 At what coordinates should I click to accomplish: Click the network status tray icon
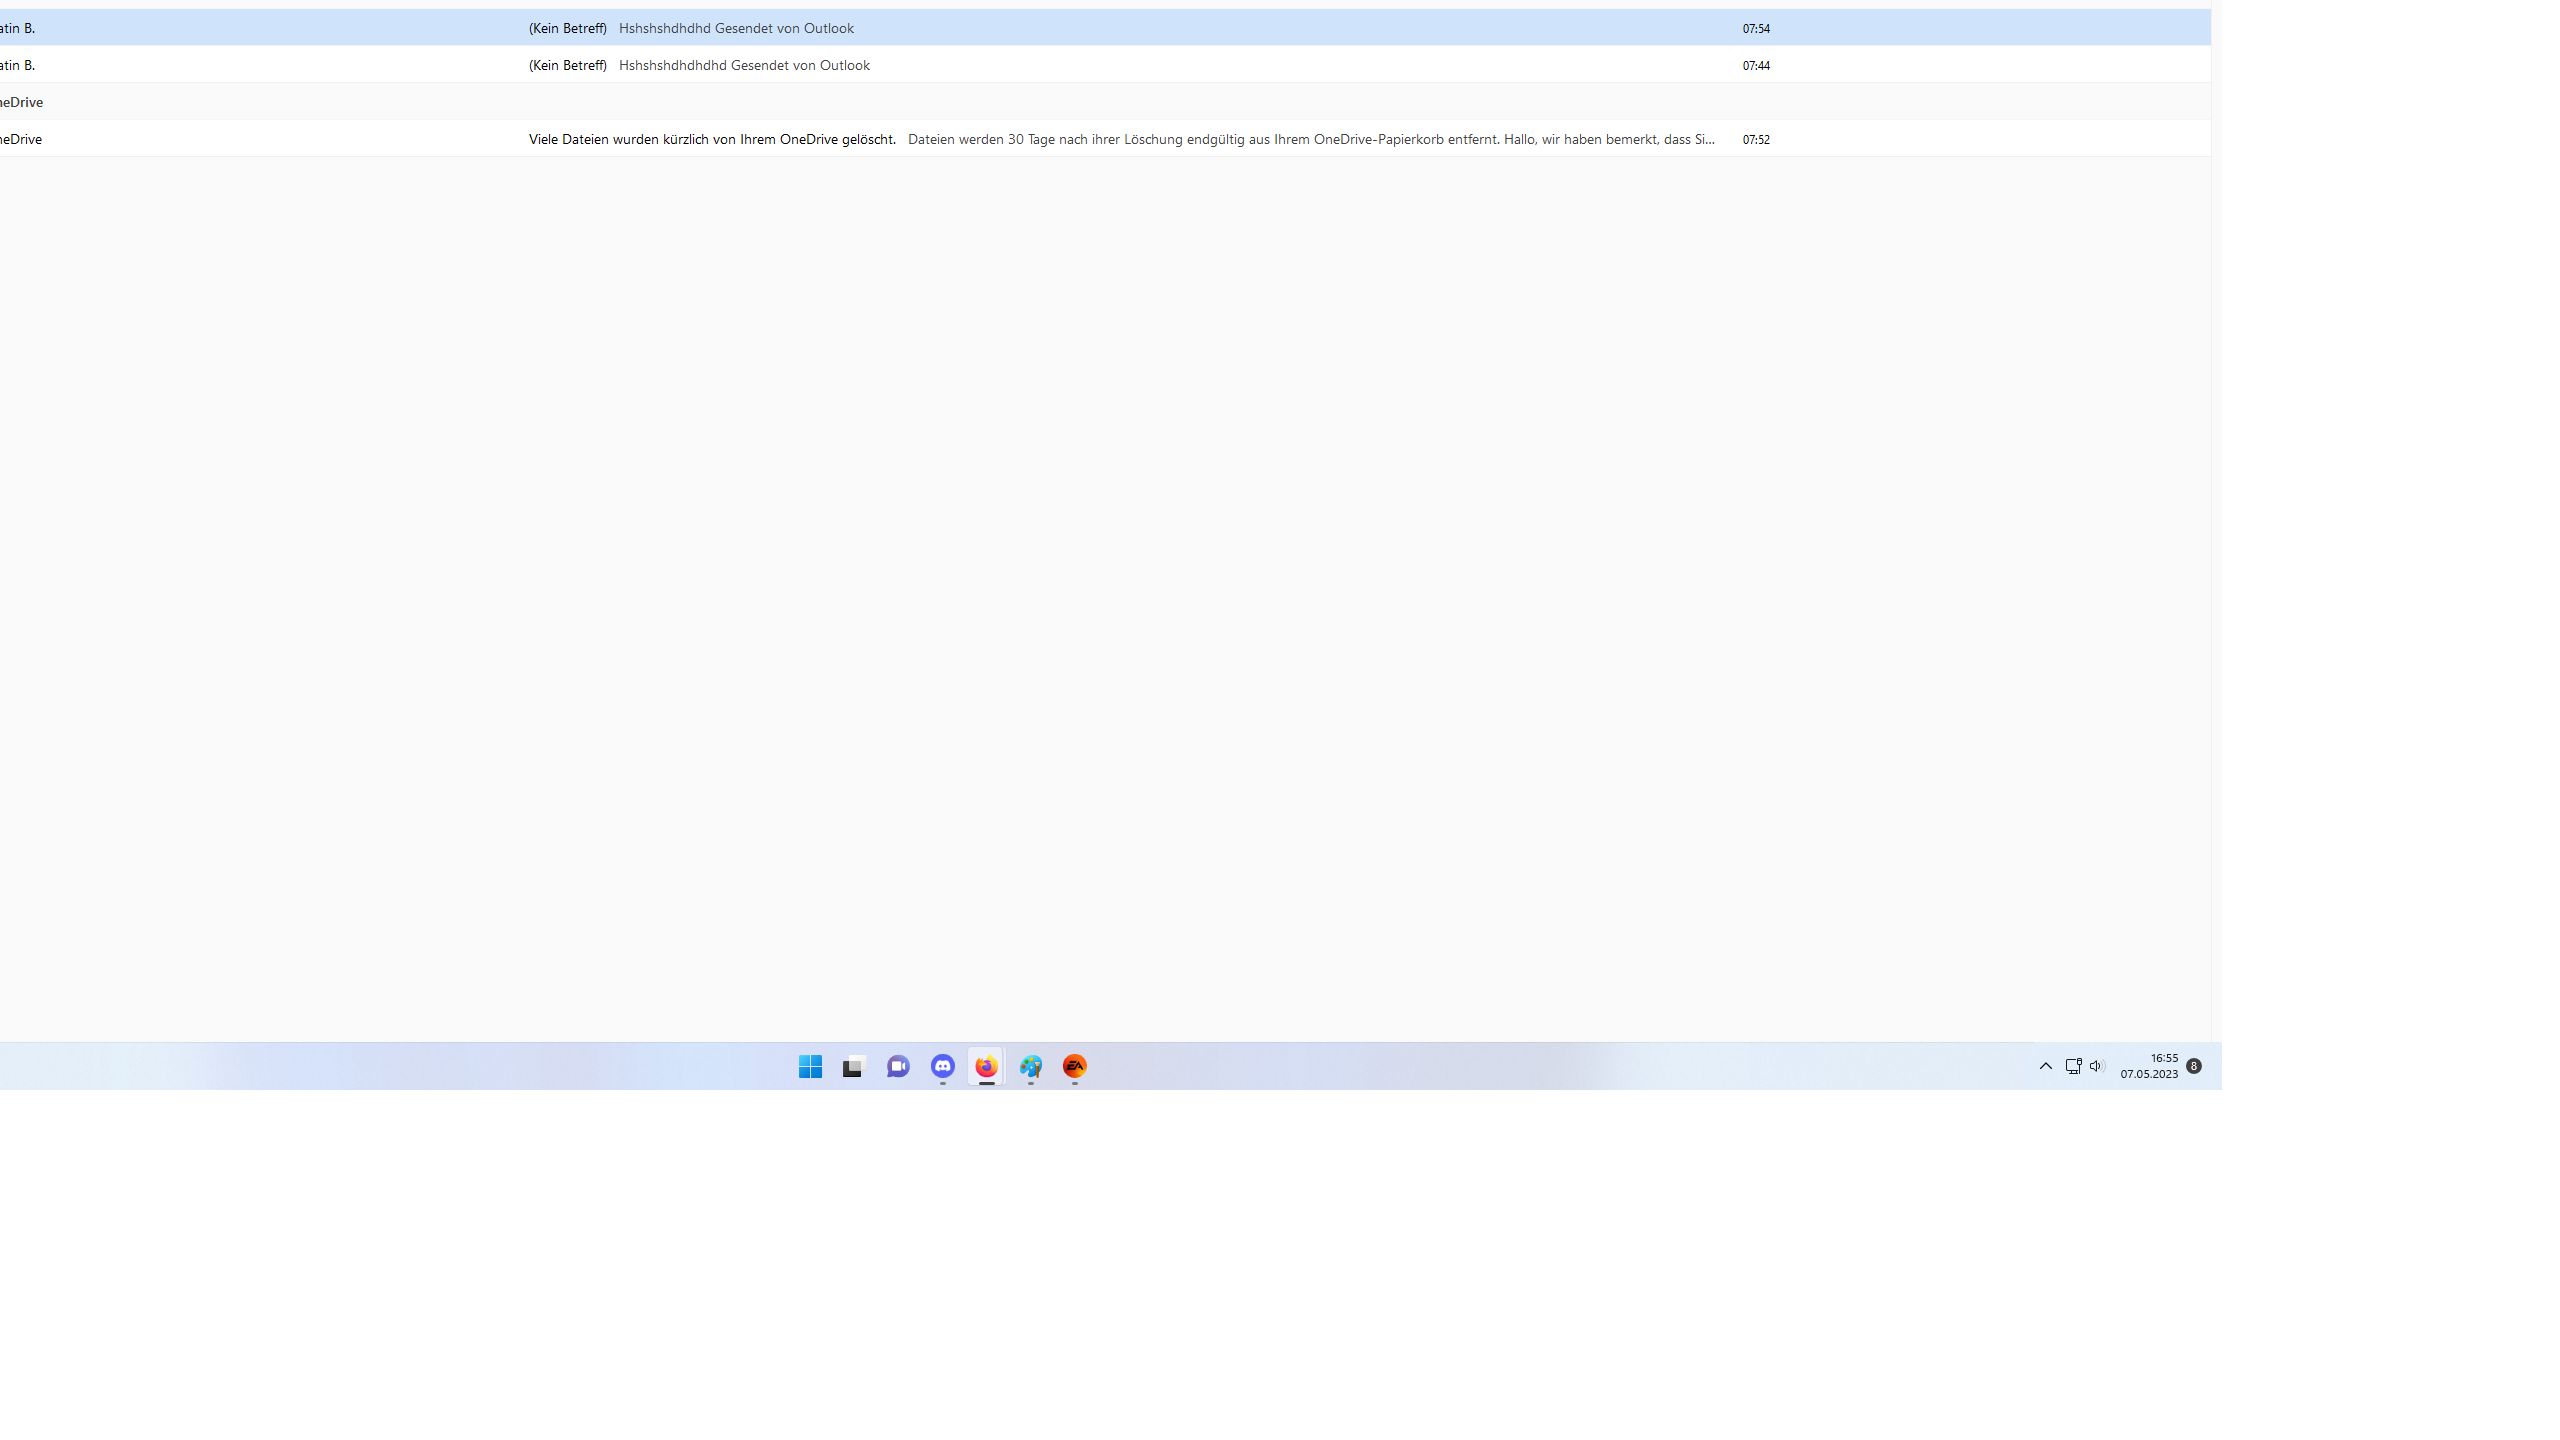[2073, 1066]
